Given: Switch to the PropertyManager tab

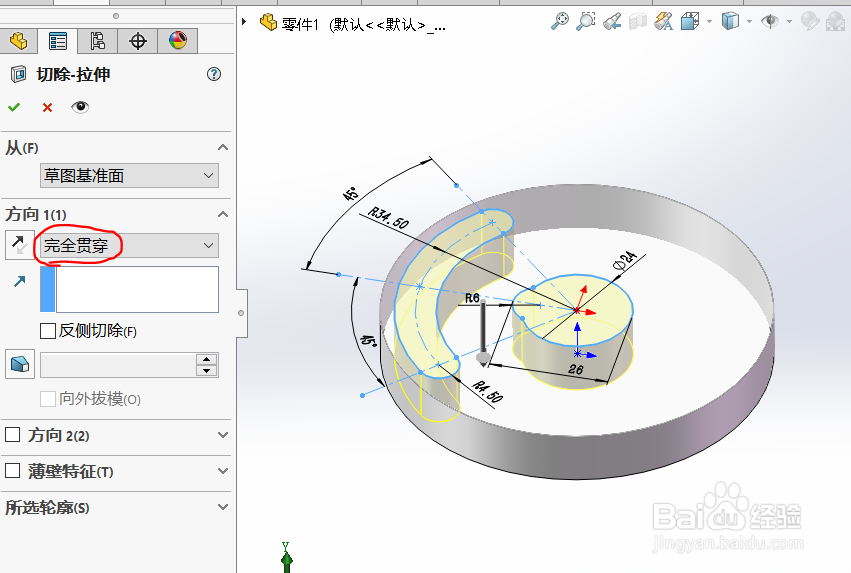Looking at the screenshot, I should coord(58,41).
